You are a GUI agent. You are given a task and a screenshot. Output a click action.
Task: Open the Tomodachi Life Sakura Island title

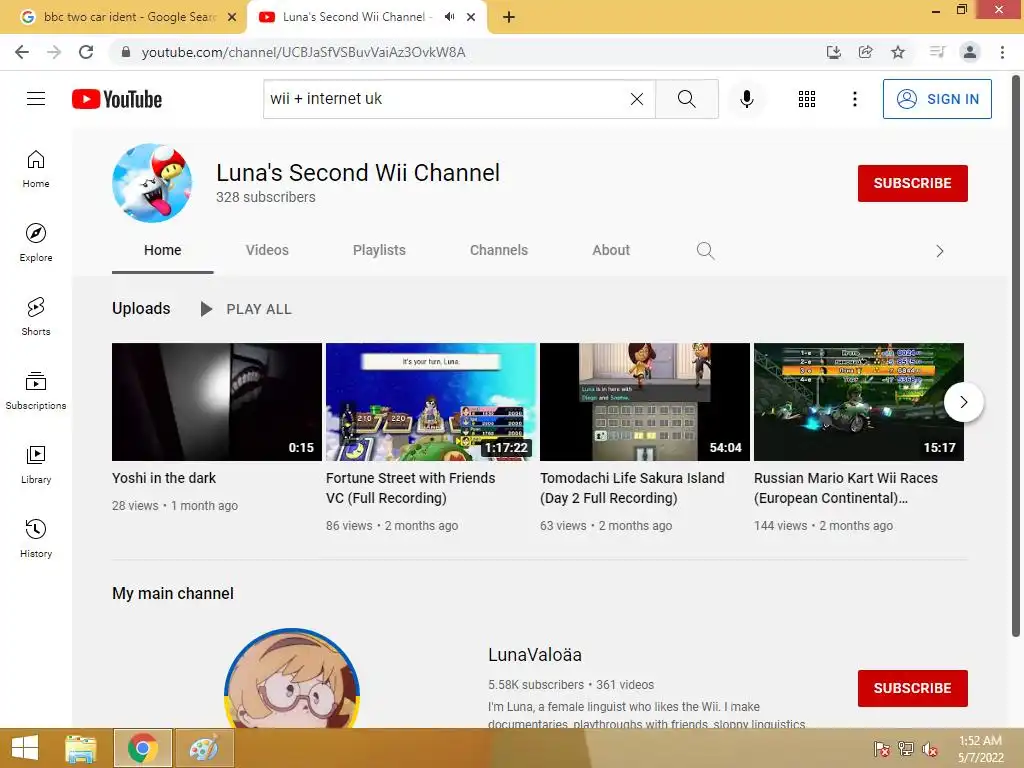click(x=632, y=488)
